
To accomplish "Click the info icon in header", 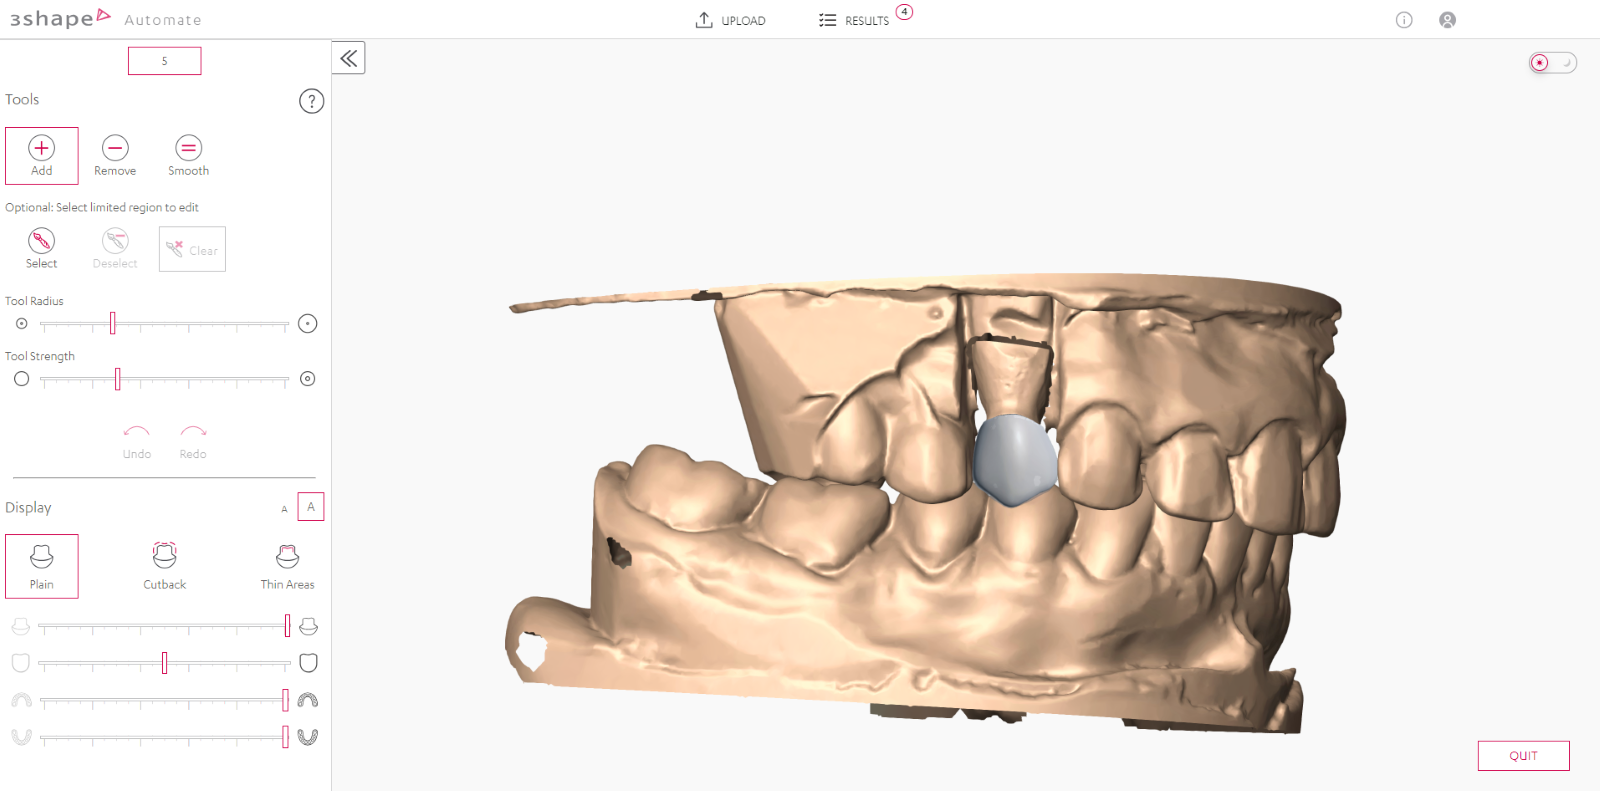I will pos(1404,20).
